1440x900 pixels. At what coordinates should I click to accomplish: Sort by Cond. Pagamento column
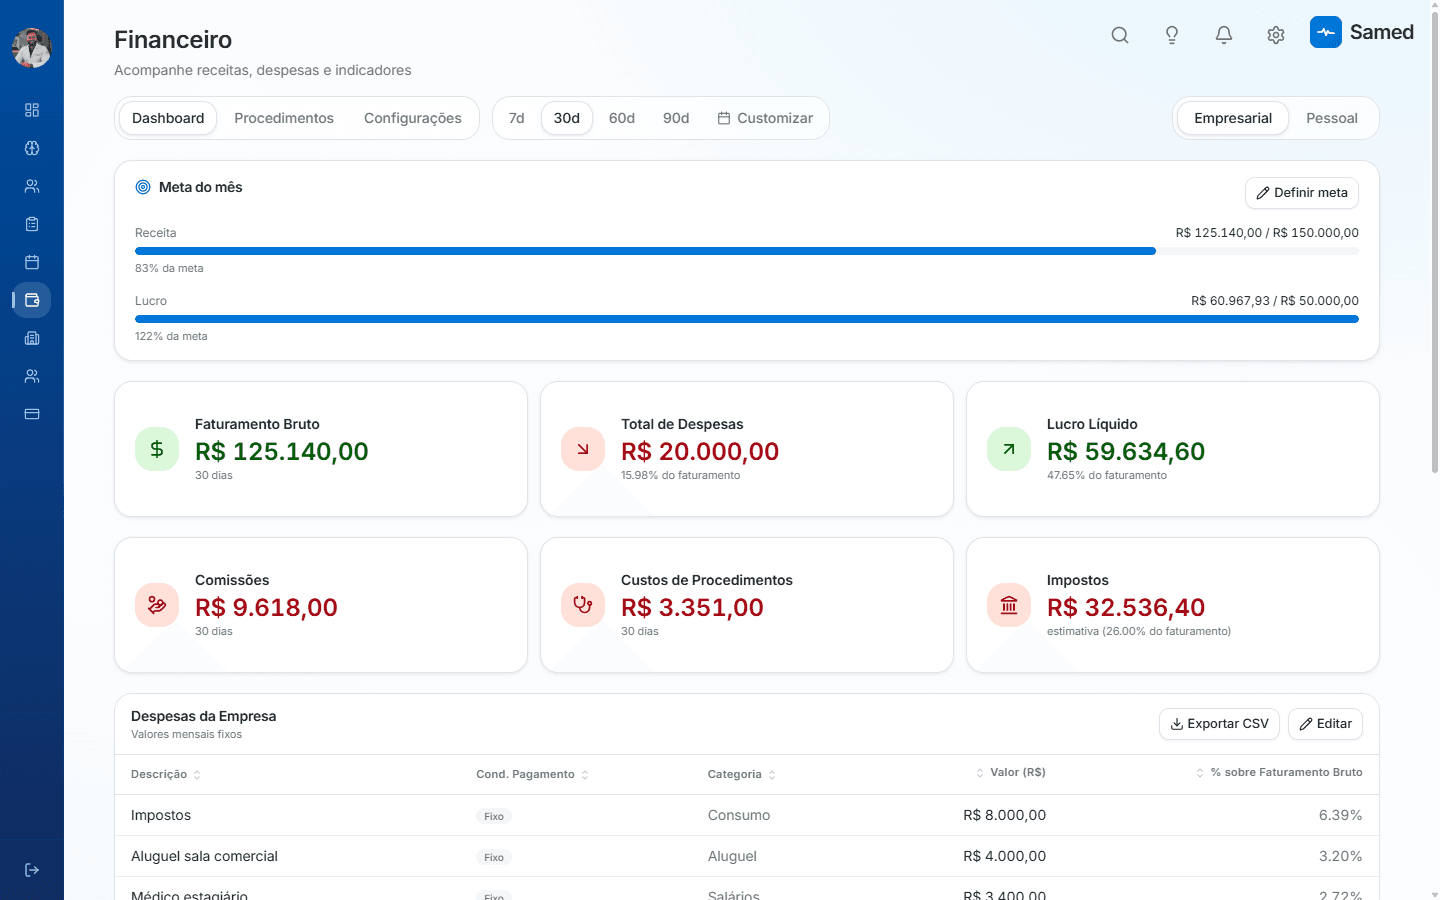coord(532,774)
